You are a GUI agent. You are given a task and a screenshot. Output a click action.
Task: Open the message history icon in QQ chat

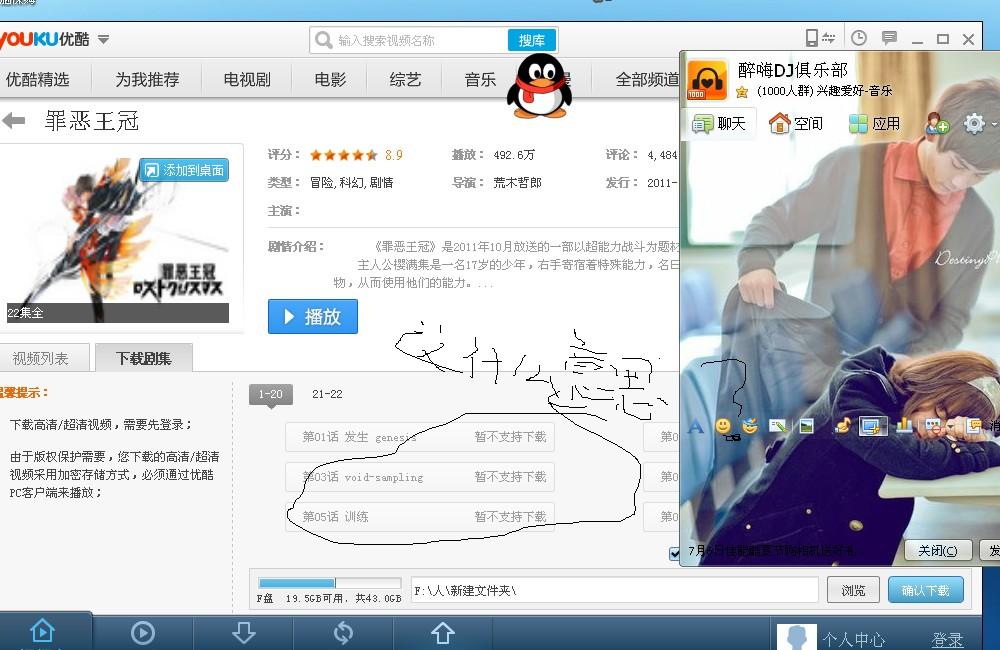973,425
